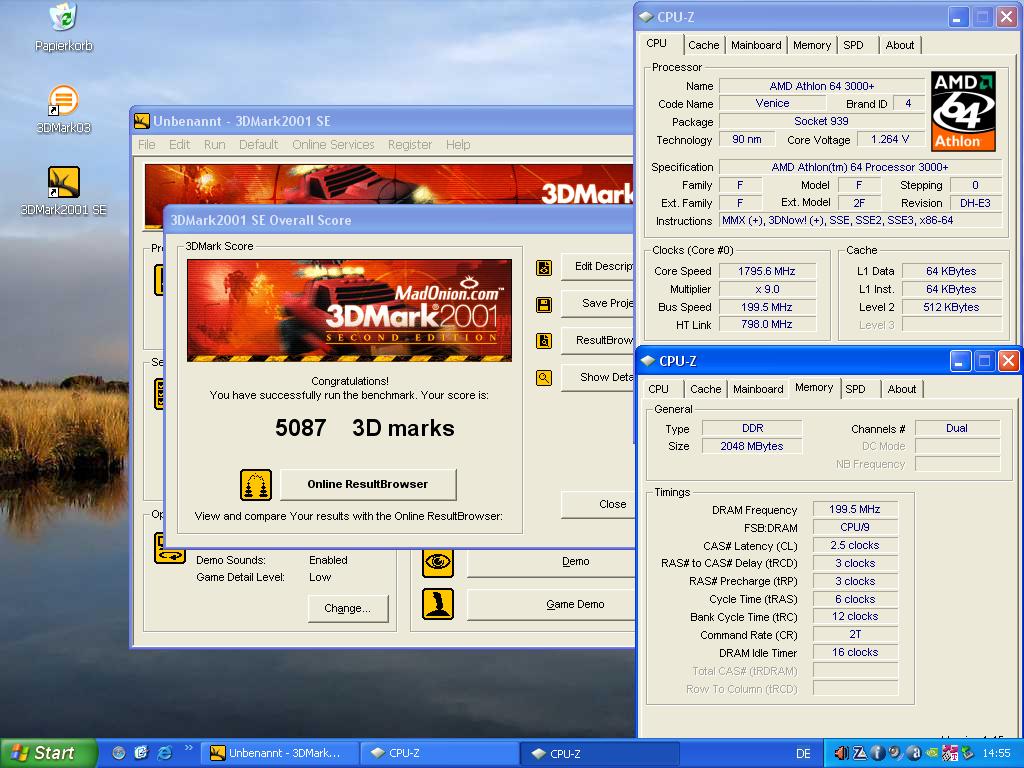This screenshot has height=768, width=1024.
Task: Click the NVIDIA tray icon
Action: [x=932, y=754]
